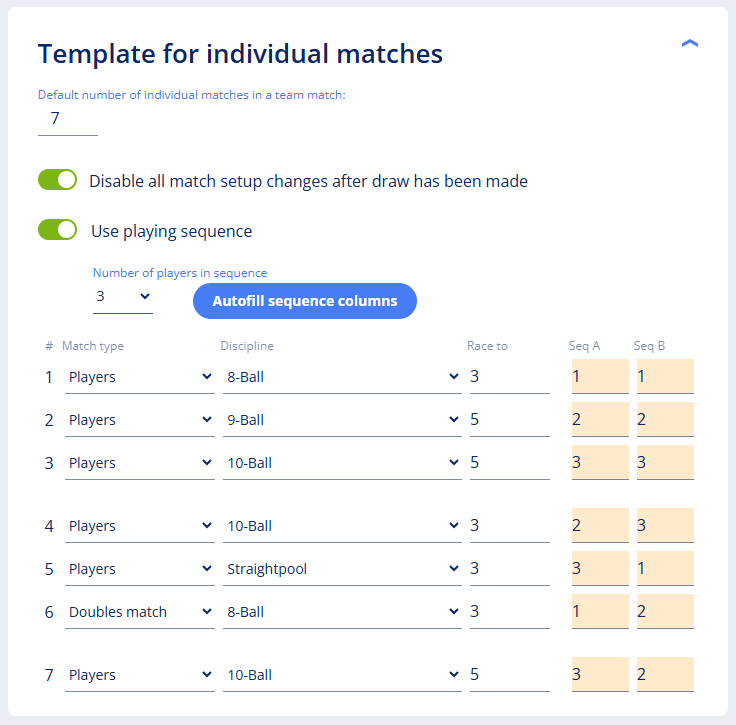
Task: Collapse the Template for individual matches panel
Action: [x=689, y=44]
